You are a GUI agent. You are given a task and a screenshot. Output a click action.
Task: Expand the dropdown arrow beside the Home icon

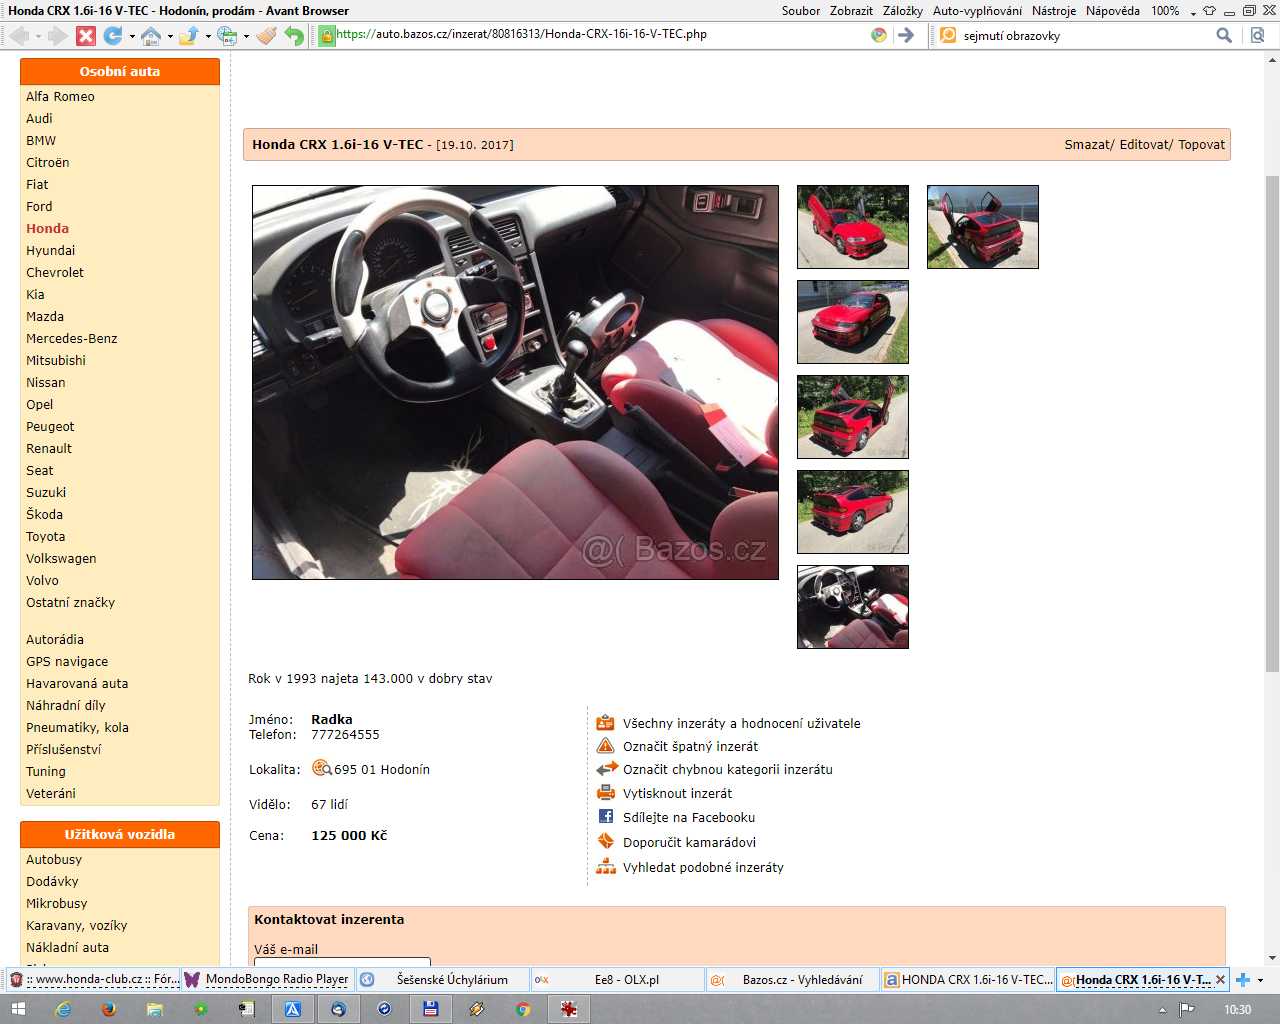170,37
